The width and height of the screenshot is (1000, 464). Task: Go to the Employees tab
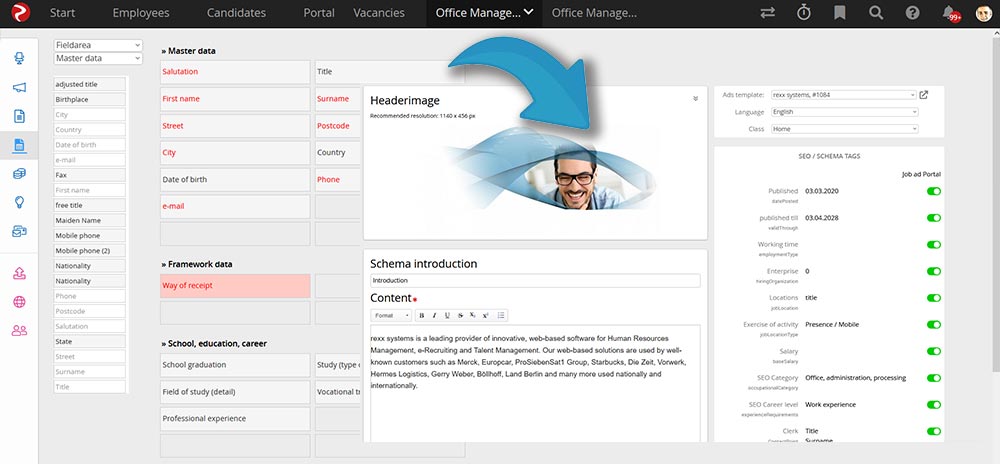point(141,13)
